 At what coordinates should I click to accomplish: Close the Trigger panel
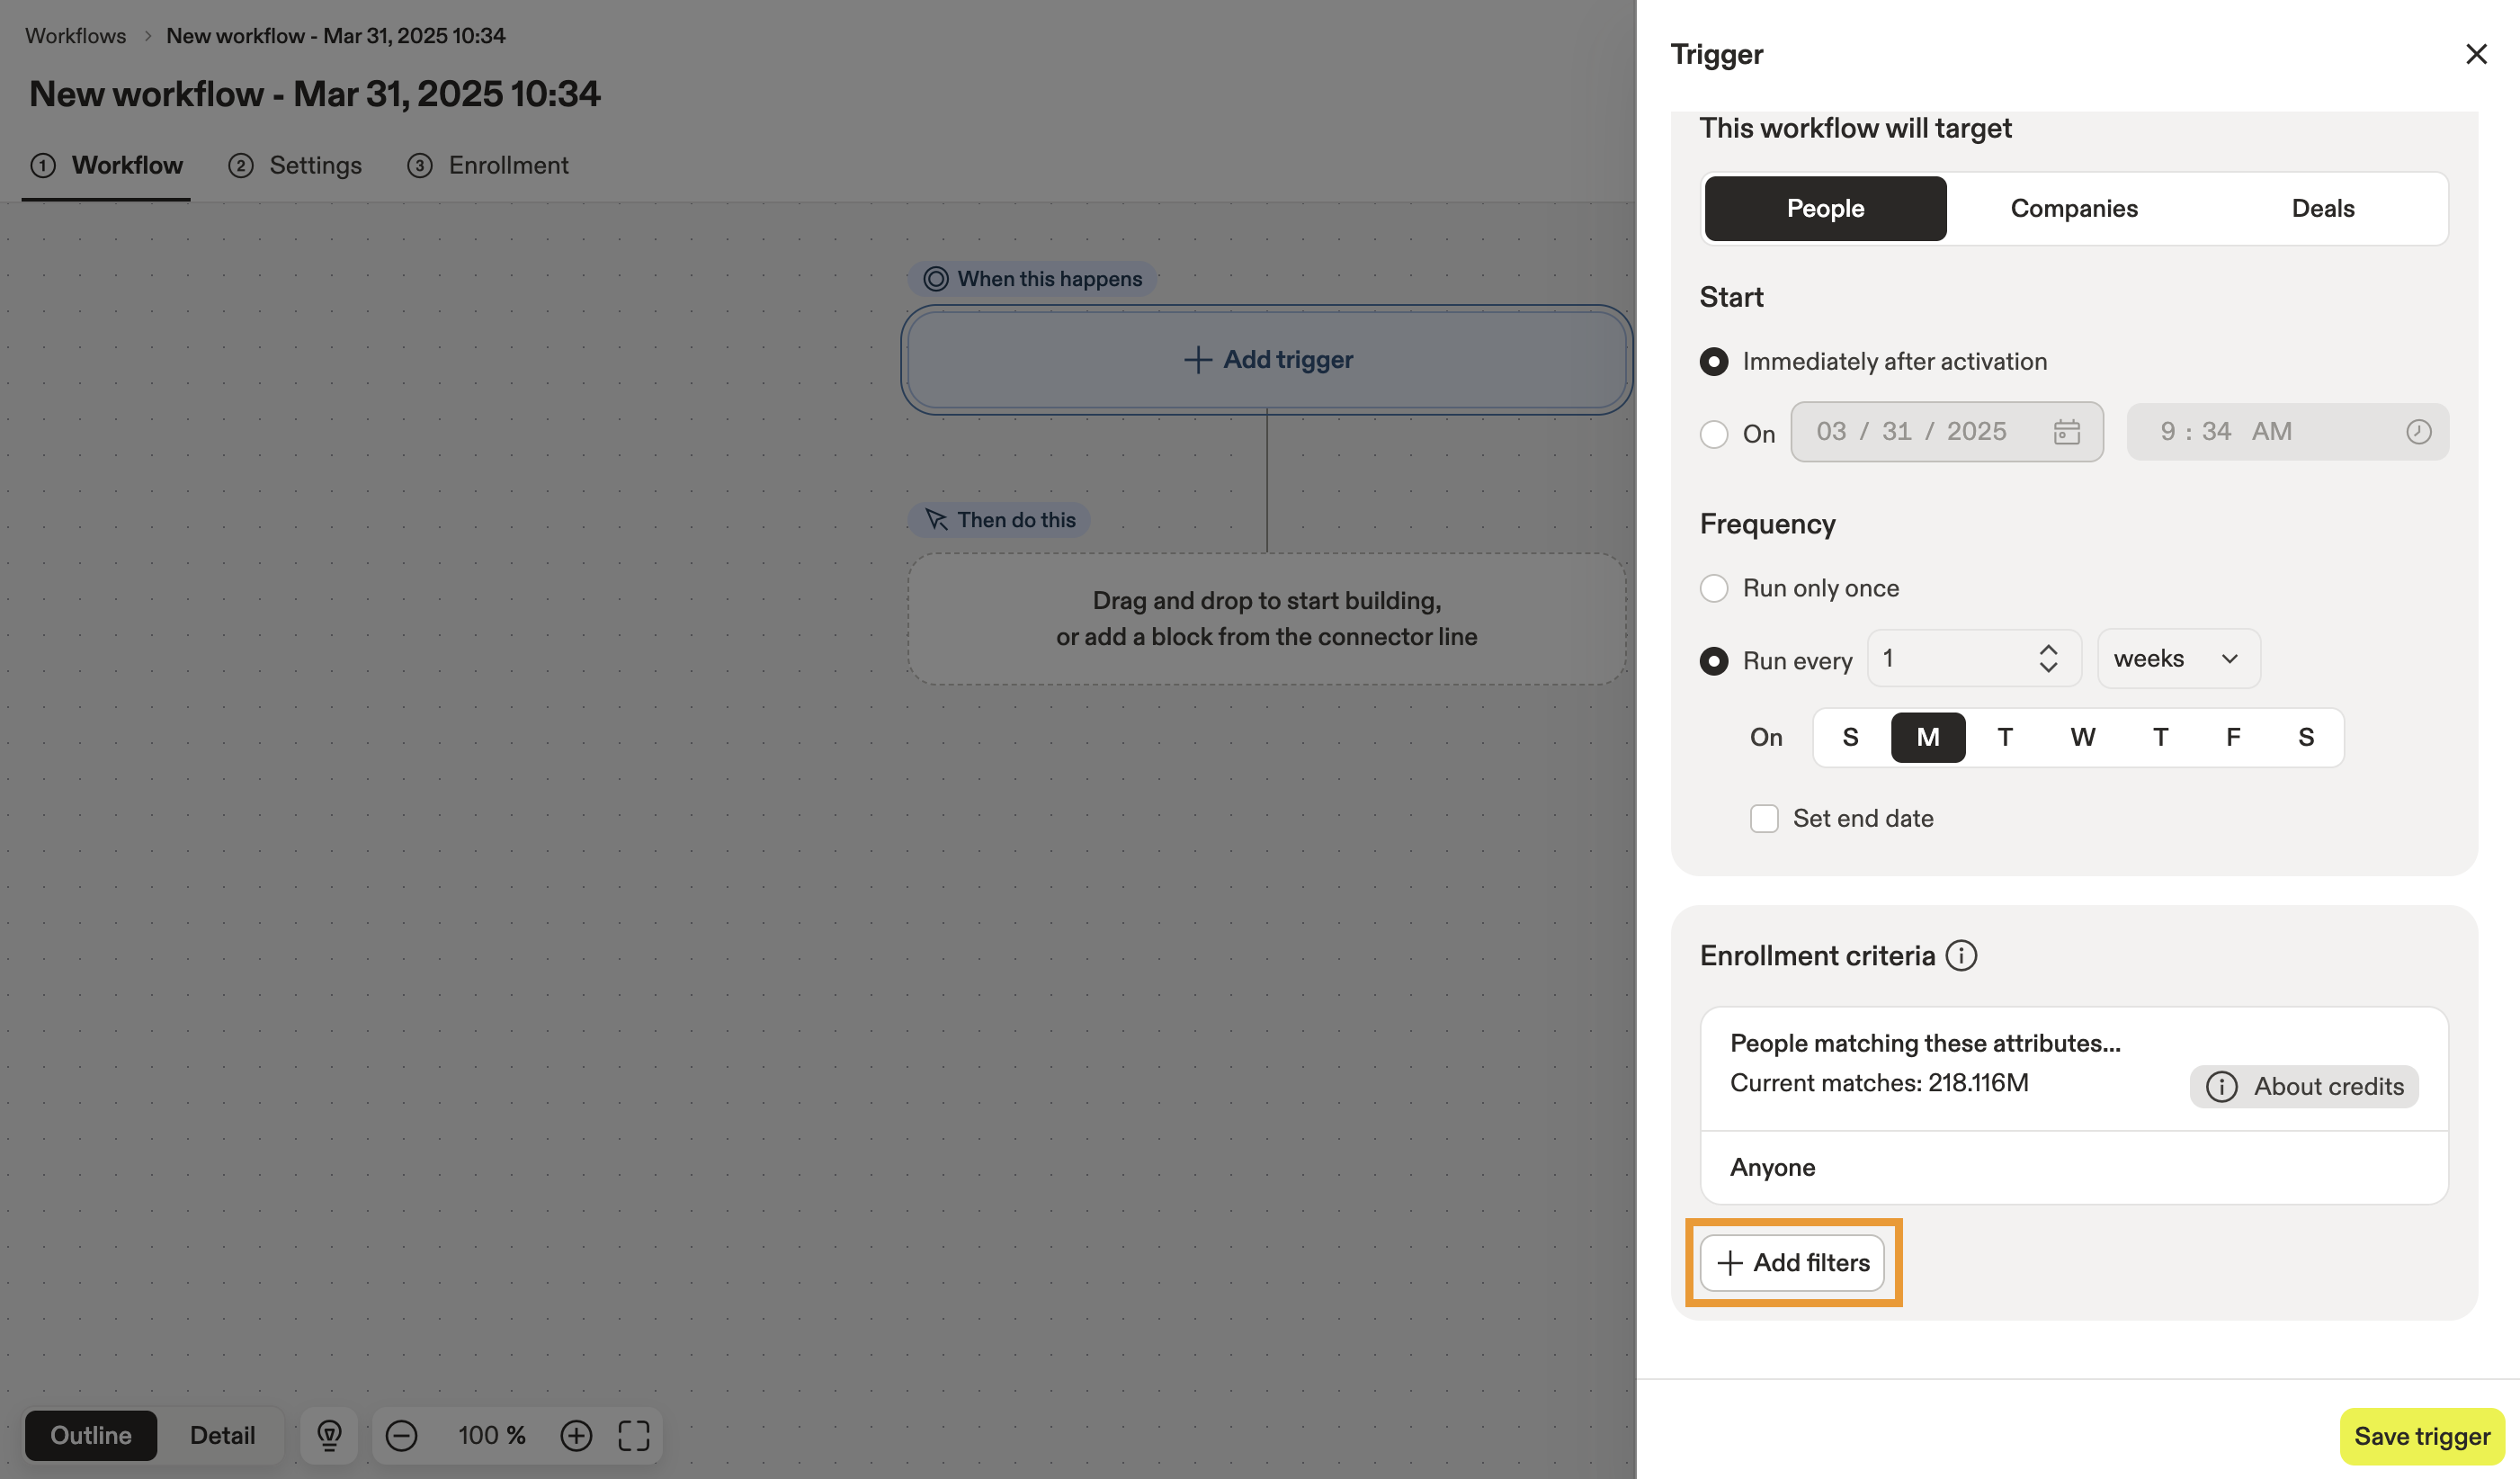click(2476, 54)
